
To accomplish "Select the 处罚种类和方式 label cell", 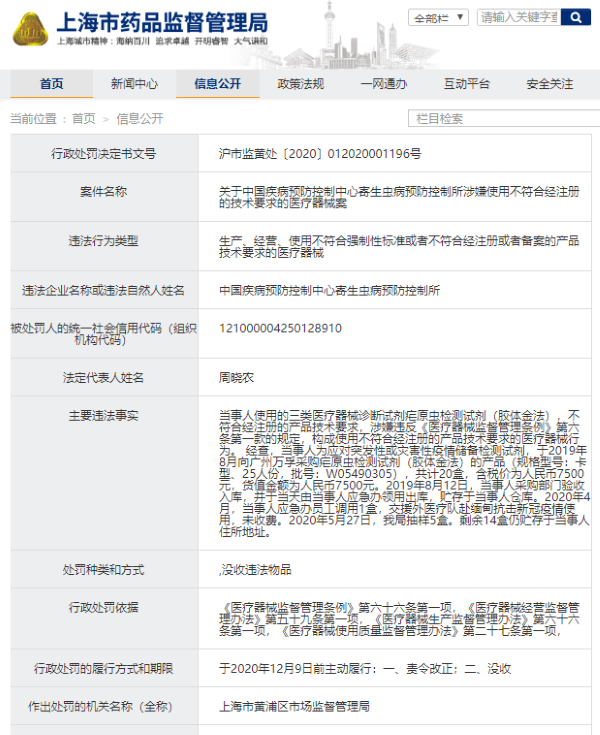I will tap(104, 570).
